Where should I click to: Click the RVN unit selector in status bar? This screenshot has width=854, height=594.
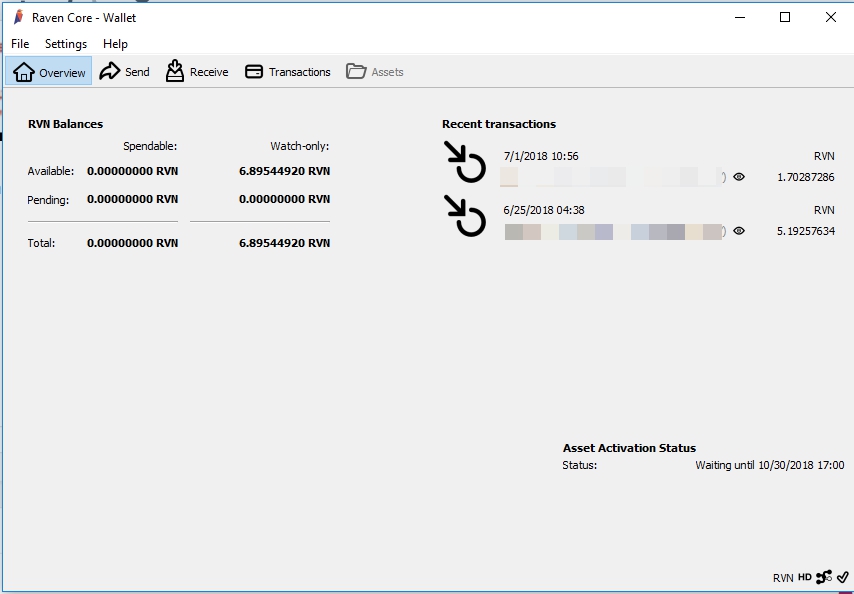coord(783,578)
